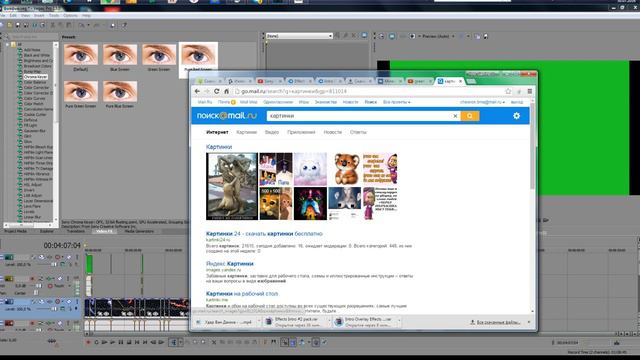Image resolution: width=640 pixels, height=360 pixels.
Task: Switch to Картинки search tab
Action: [247, 132]
